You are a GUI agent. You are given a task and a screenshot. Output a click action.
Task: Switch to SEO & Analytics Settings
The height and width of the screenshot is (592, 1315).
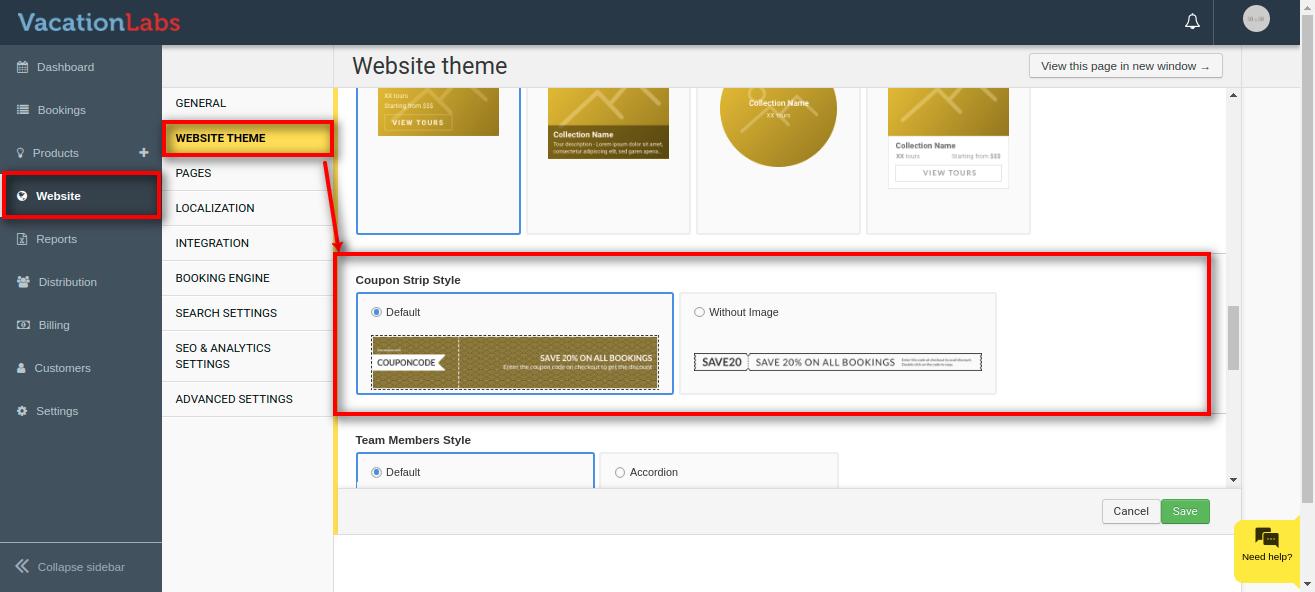(223, 356)
